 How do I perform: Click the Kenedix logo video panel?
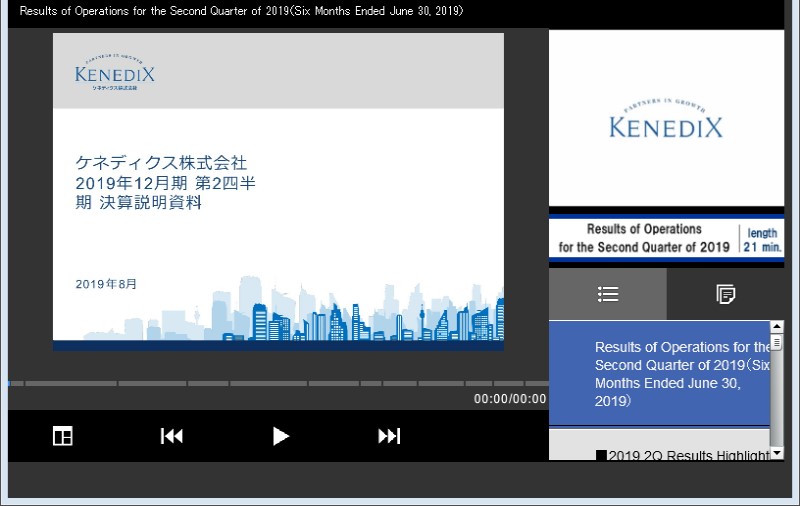666,118
